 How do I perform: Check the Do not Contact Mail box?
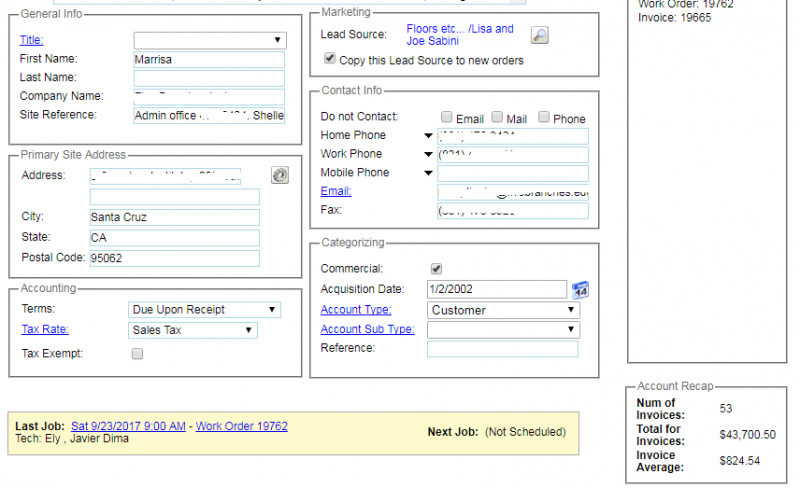pos(497,117)
